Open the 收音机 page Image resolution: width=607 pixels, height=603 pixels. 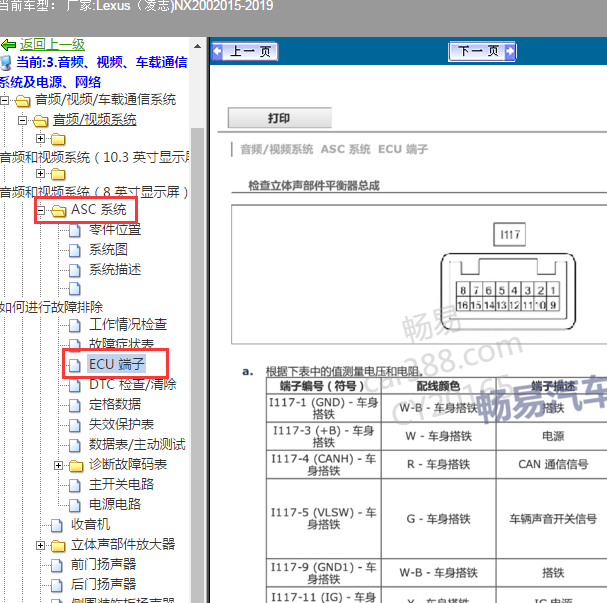tap(91, 524)
